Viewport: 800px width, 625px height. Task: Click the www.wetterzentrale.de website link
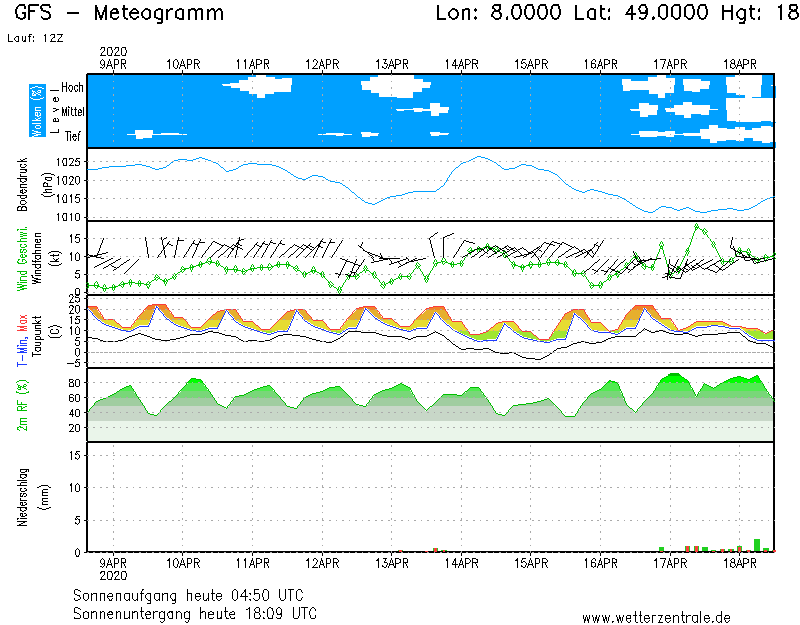(x=656, y=617)
